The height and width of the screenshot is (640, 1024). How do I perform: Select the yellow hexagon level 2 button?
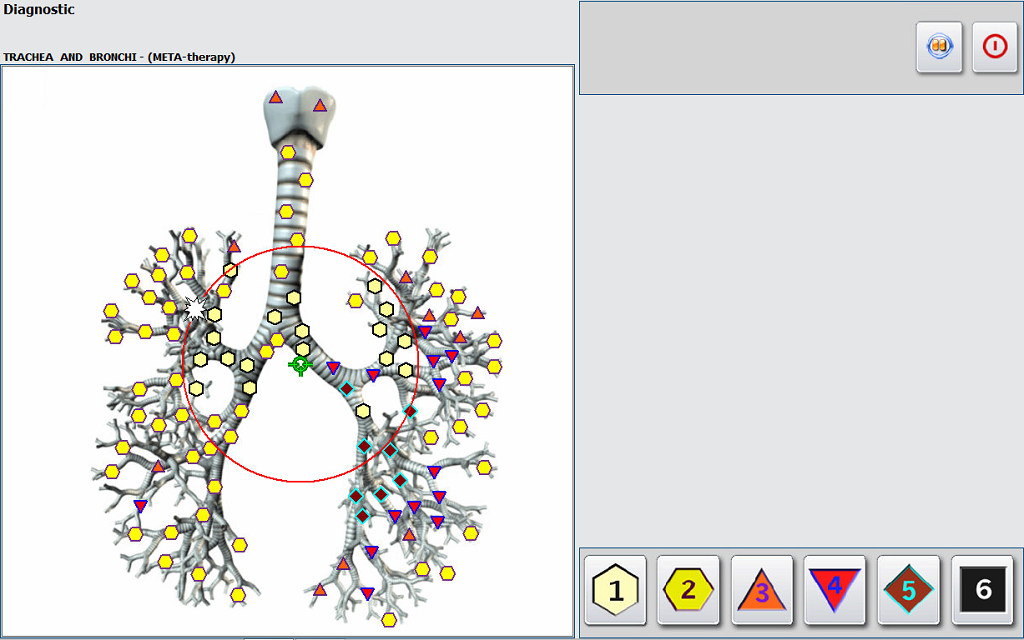(x=688, y=589)
